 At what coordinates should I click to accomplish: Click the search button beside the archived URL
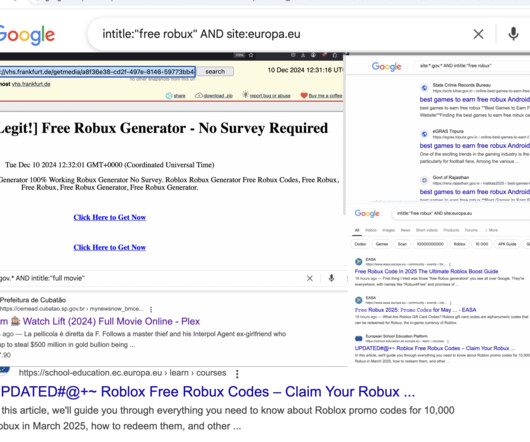point(215,72)
